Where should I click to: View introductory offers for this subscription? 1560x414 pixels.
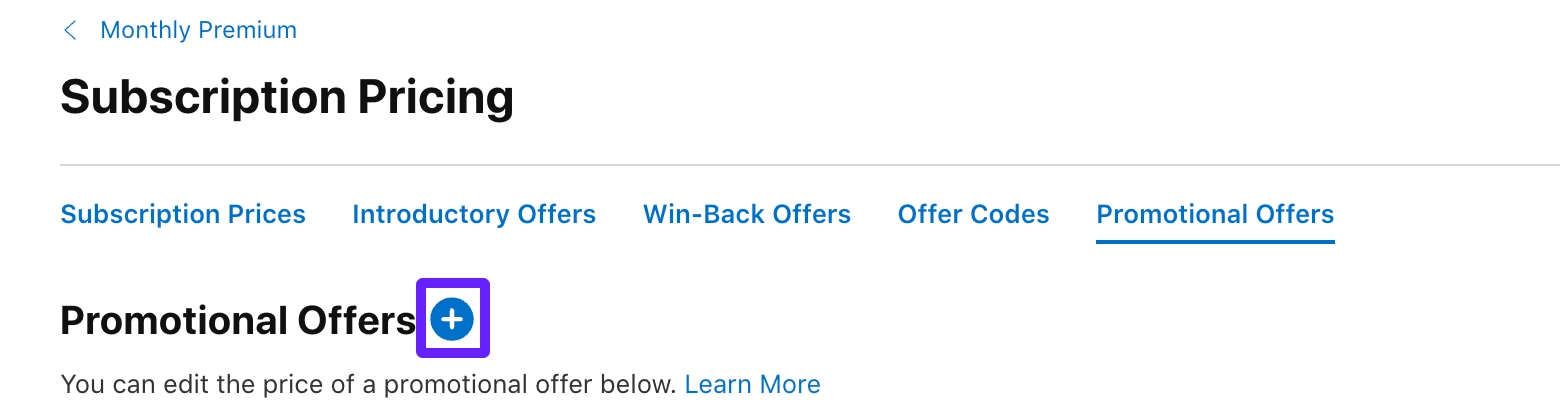(x=474, y=214)
